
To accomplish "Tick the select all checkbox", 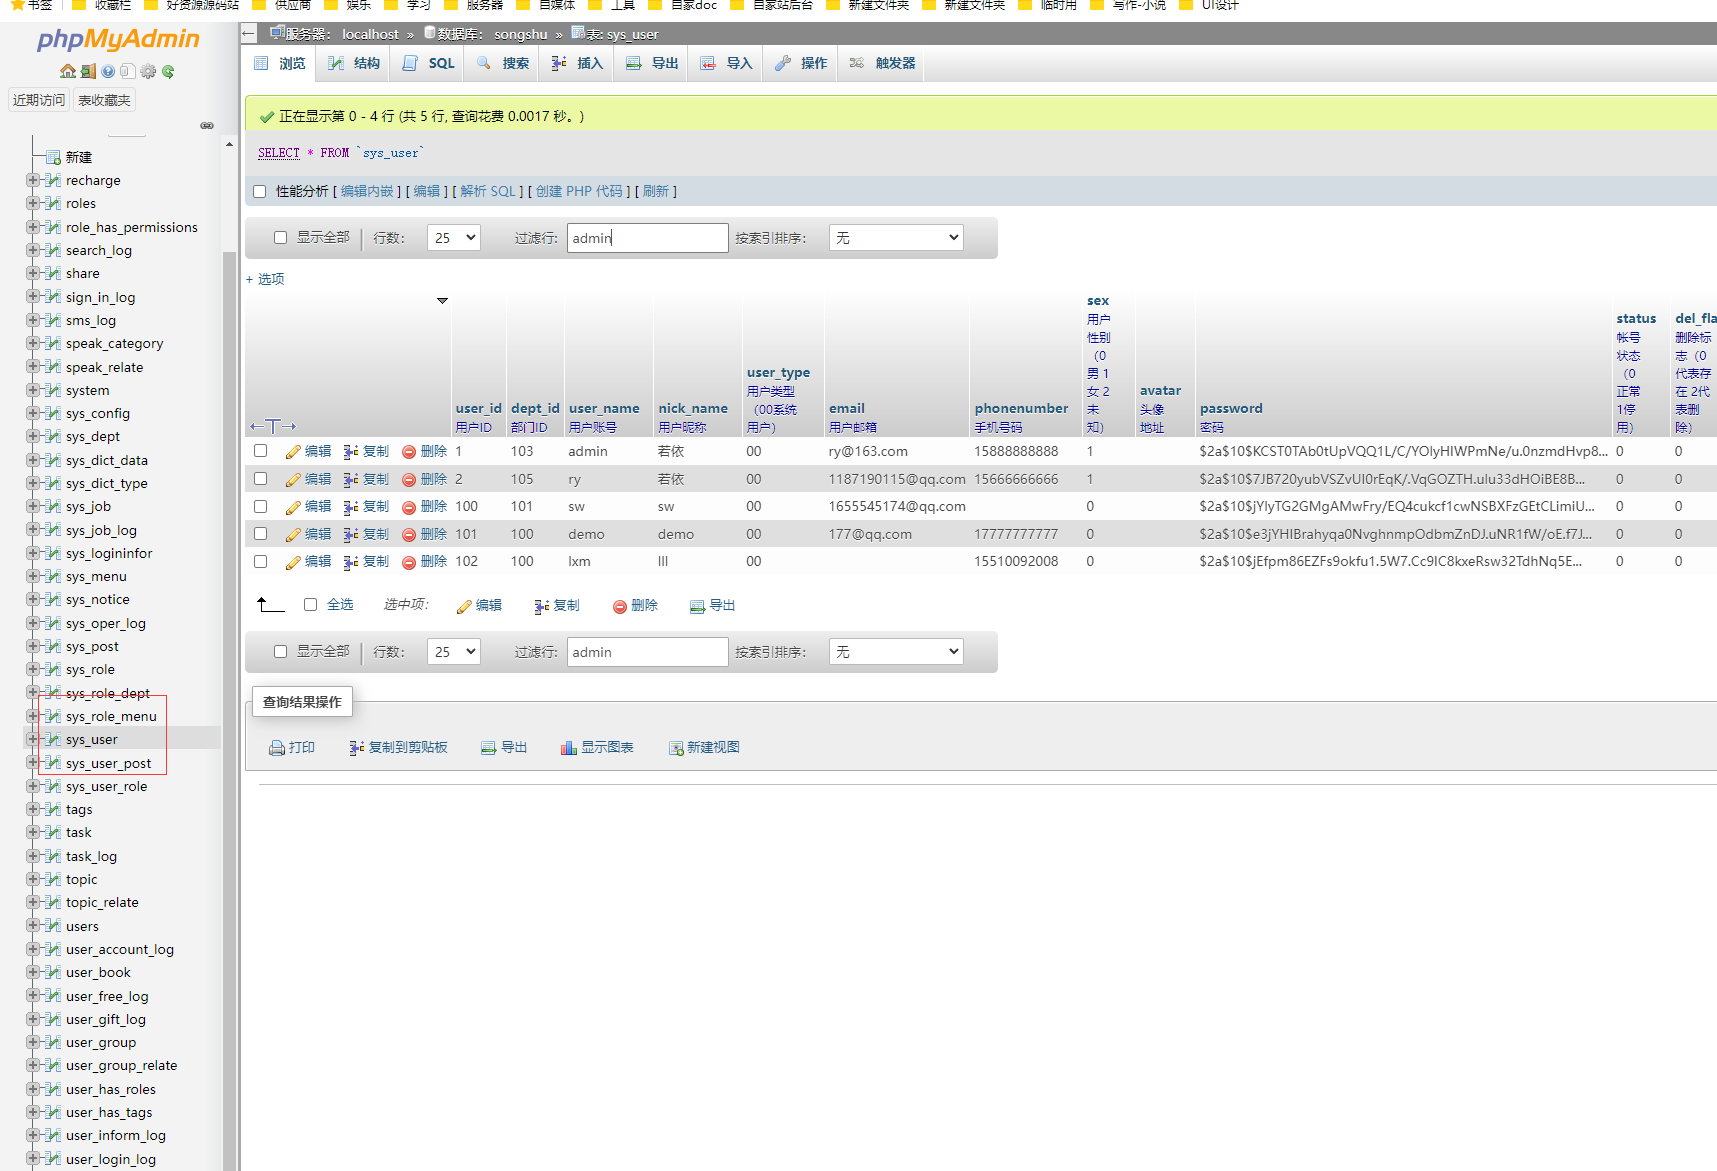I will point(310,604).
